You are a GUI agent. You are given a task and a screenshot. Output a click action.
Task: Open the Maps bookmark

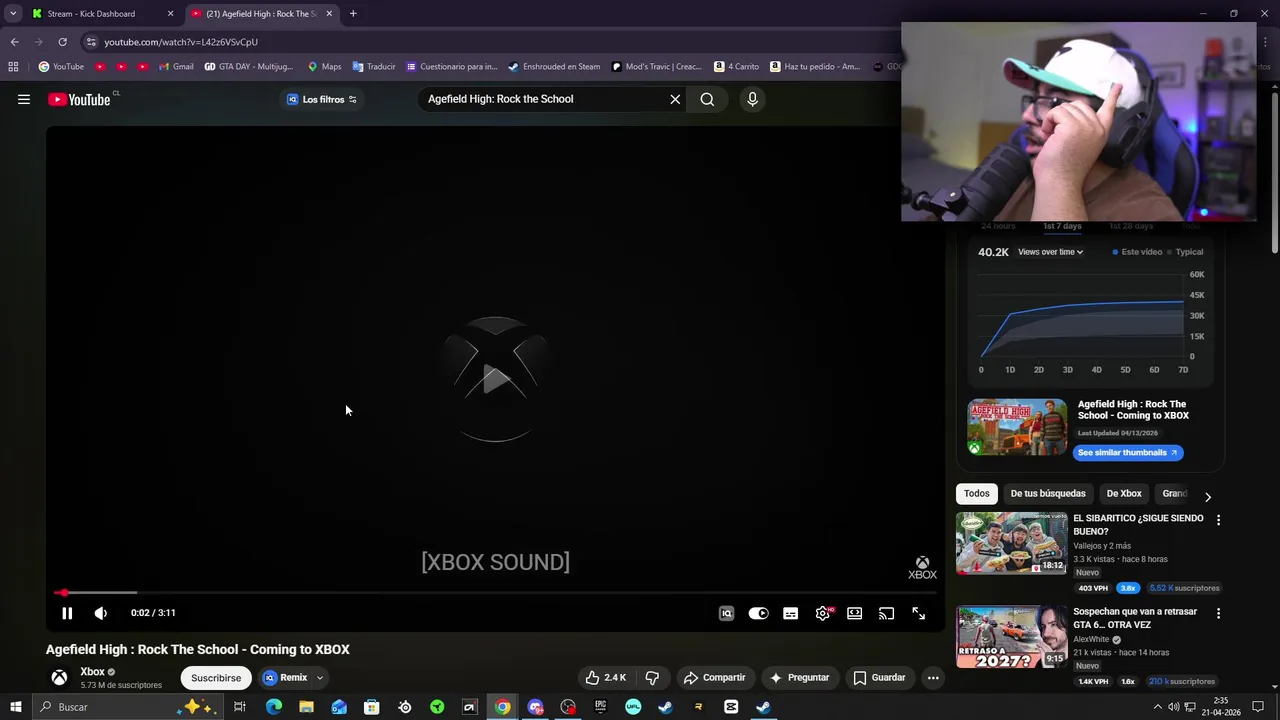click(x=324, y=67)
